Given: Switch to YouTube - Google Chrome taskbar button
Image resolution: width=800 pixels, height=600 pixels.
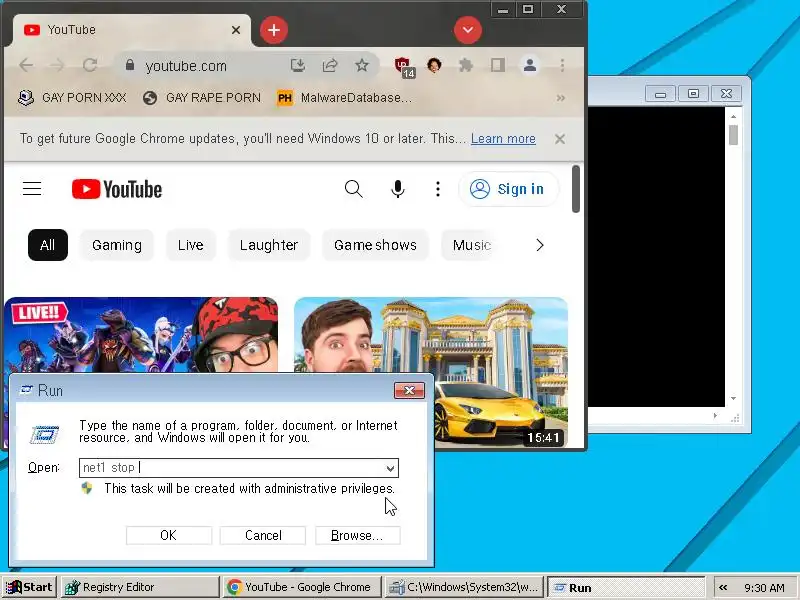Looking at the screenshot, I should point(301,587).
